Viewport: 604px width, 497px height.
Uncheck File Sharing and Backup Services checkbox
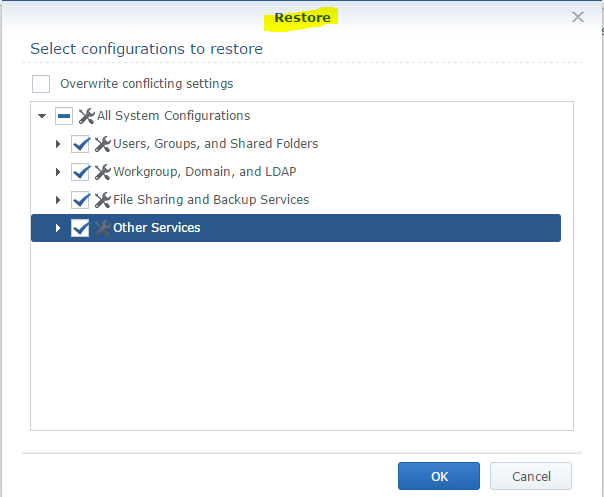[81, 200]
